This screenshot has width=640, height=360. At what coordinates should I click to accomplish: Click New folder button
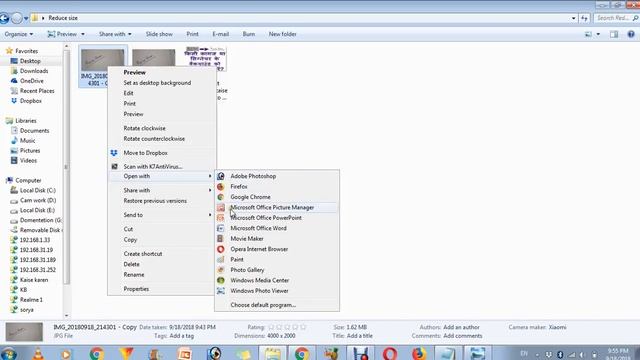[x=282, y=34]
